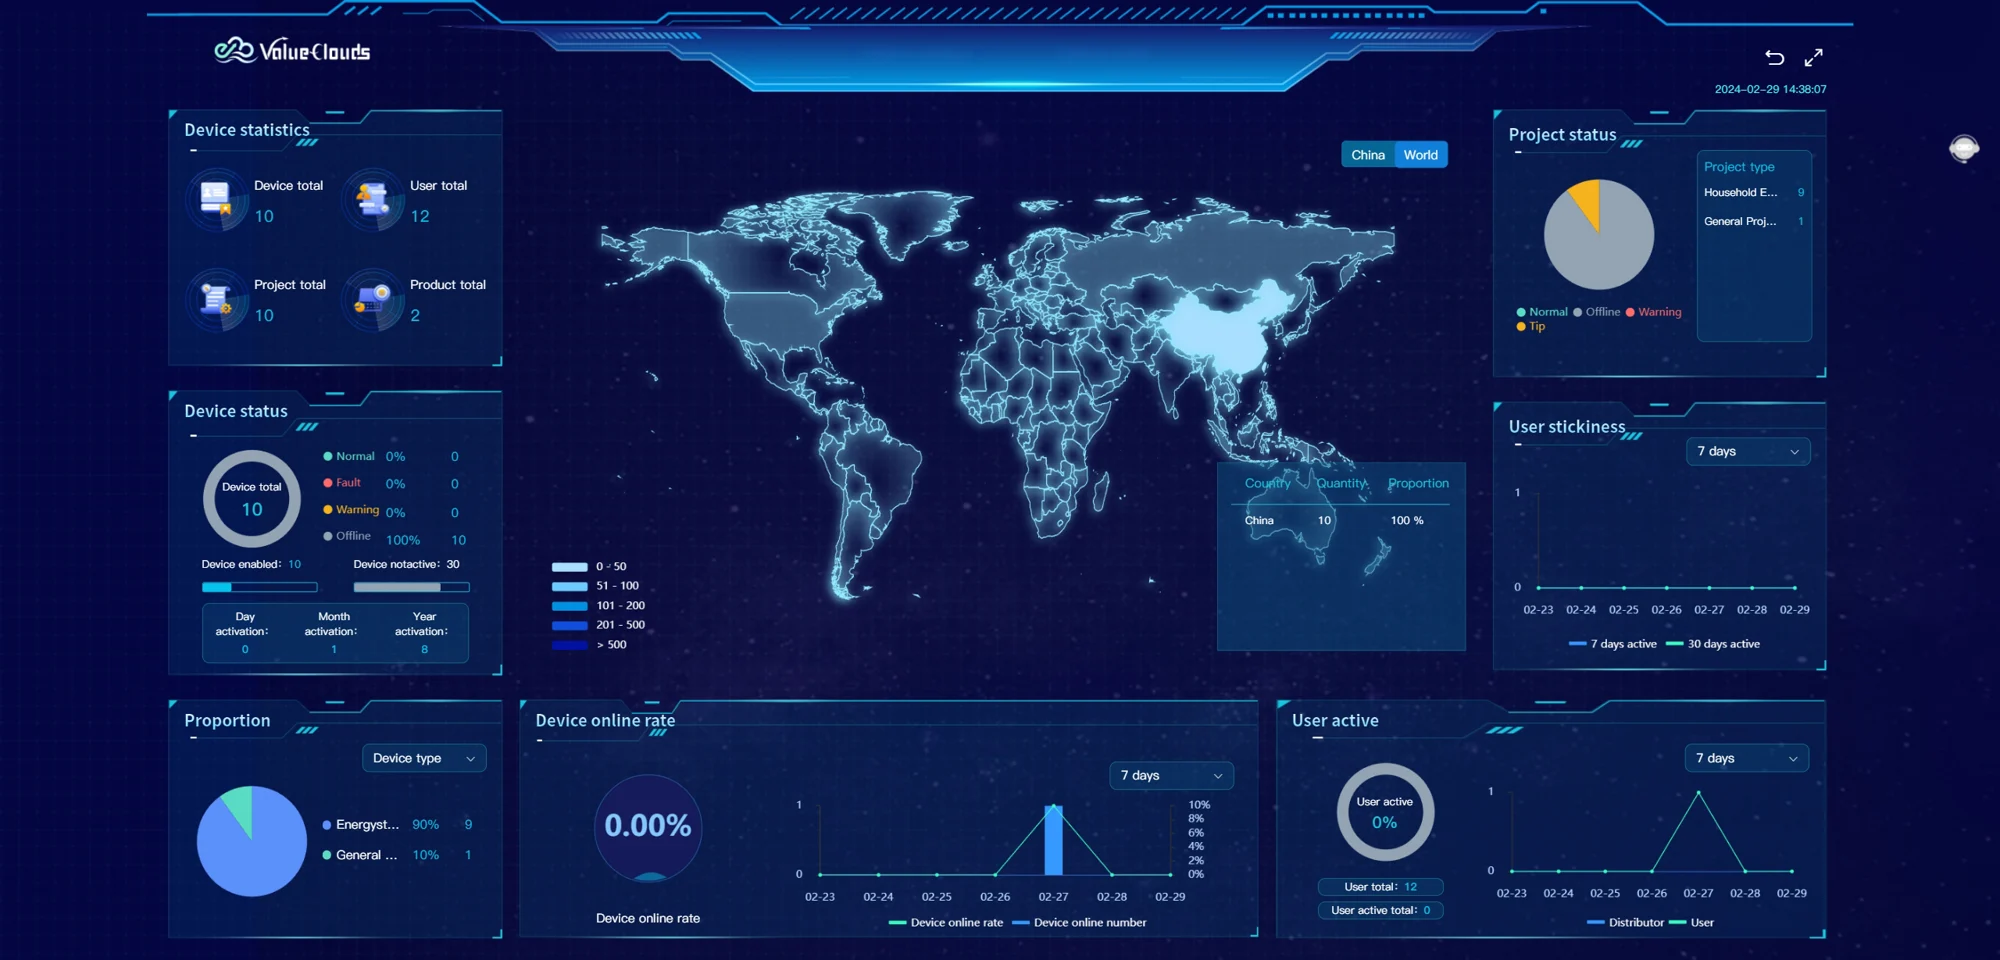
Task: Toggle the 7 days active legend
Action: pos(1613,644)
